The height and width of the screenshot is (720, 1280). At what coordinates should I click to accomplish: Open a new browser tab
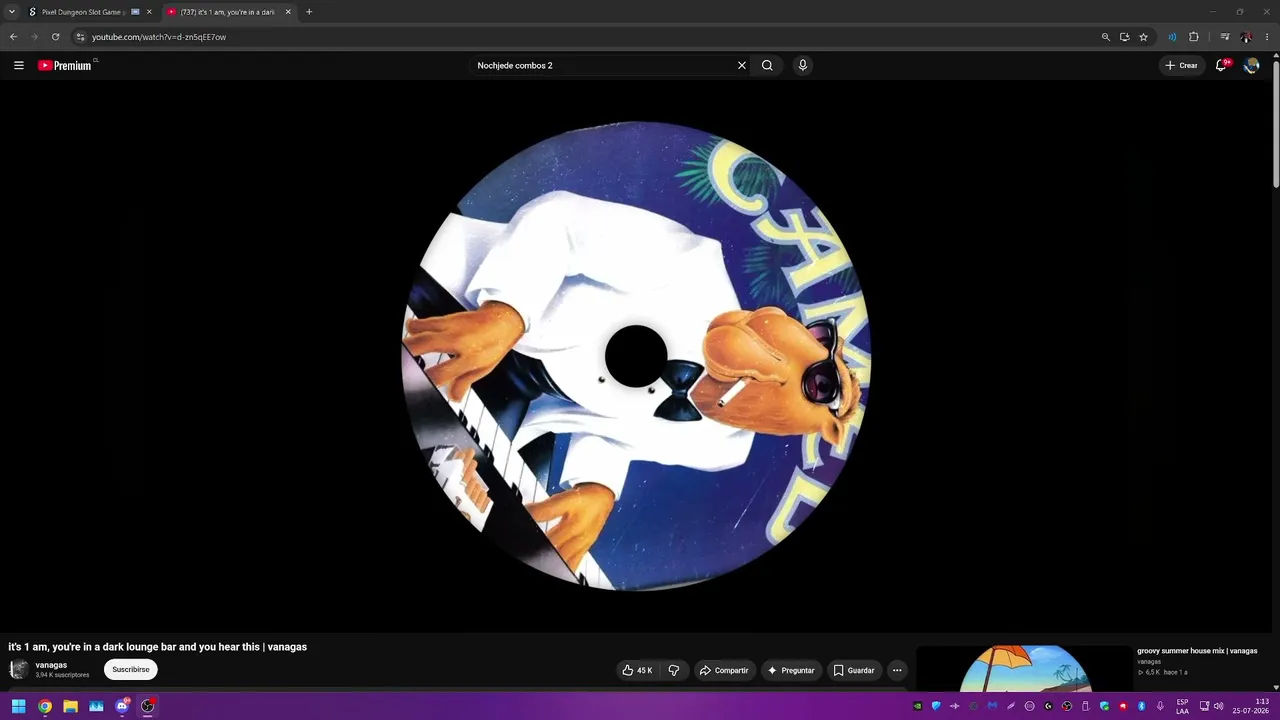pyautogui.click(x=309, y=12)
